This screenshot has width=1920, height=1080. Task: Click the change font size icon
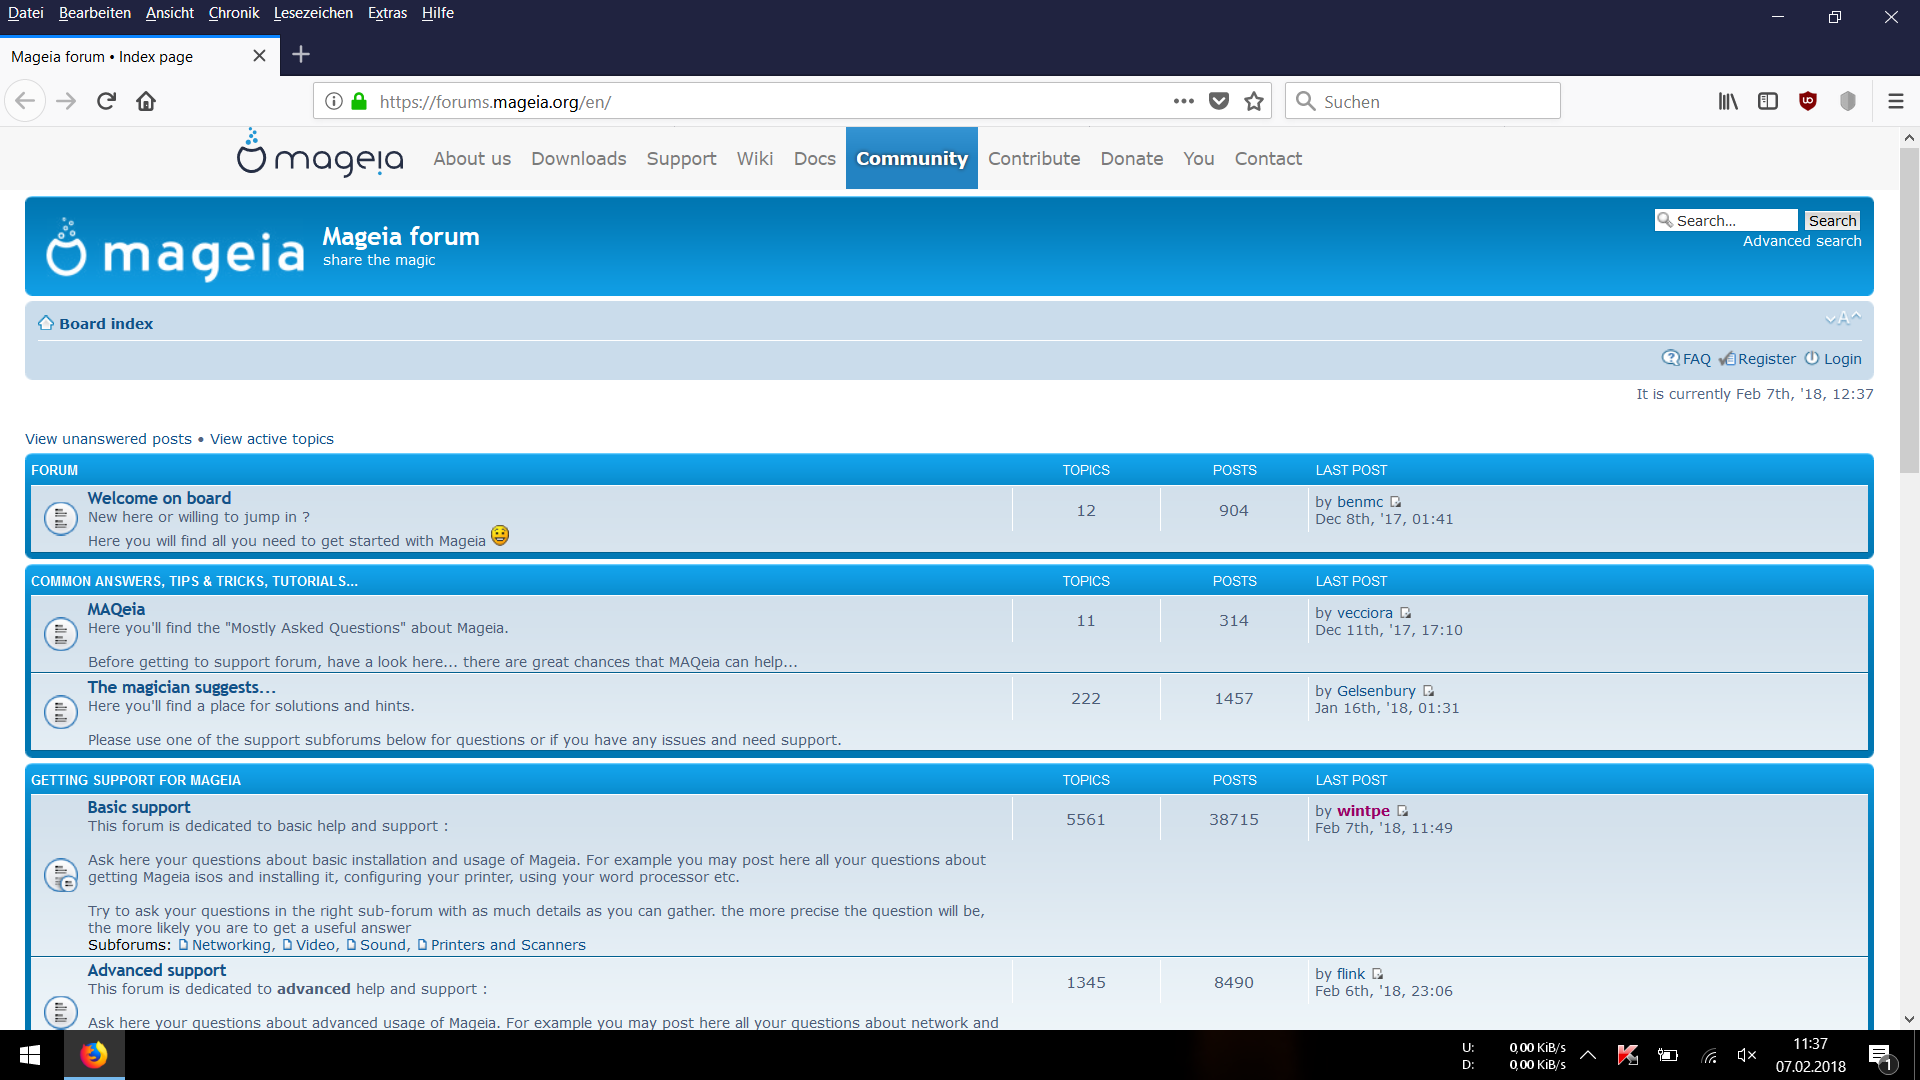(x=1843, y=319)
